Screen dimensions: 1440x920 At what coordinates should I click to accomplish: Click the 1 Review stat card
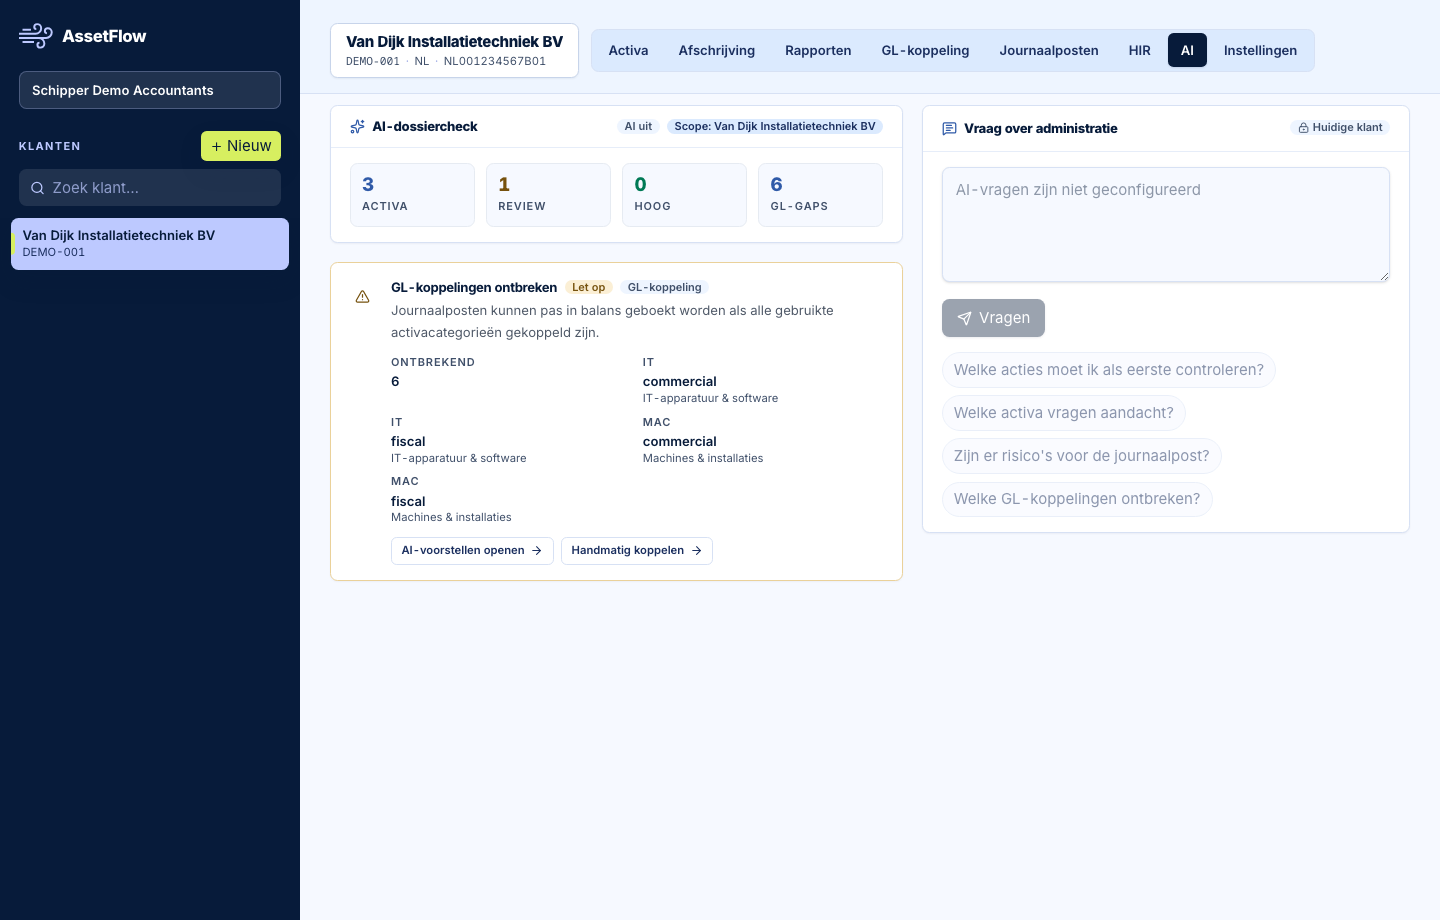coord(548,195)
